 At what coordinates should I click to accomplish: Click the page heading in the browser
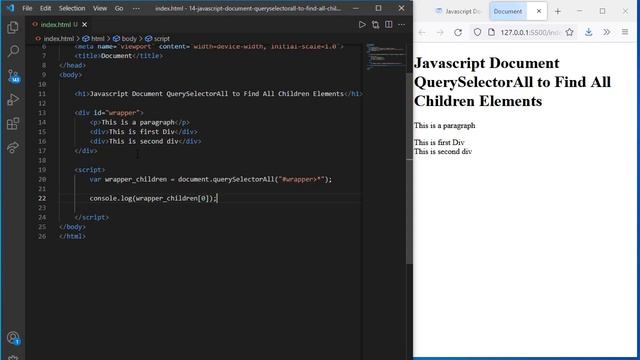(x=512, y=82)
